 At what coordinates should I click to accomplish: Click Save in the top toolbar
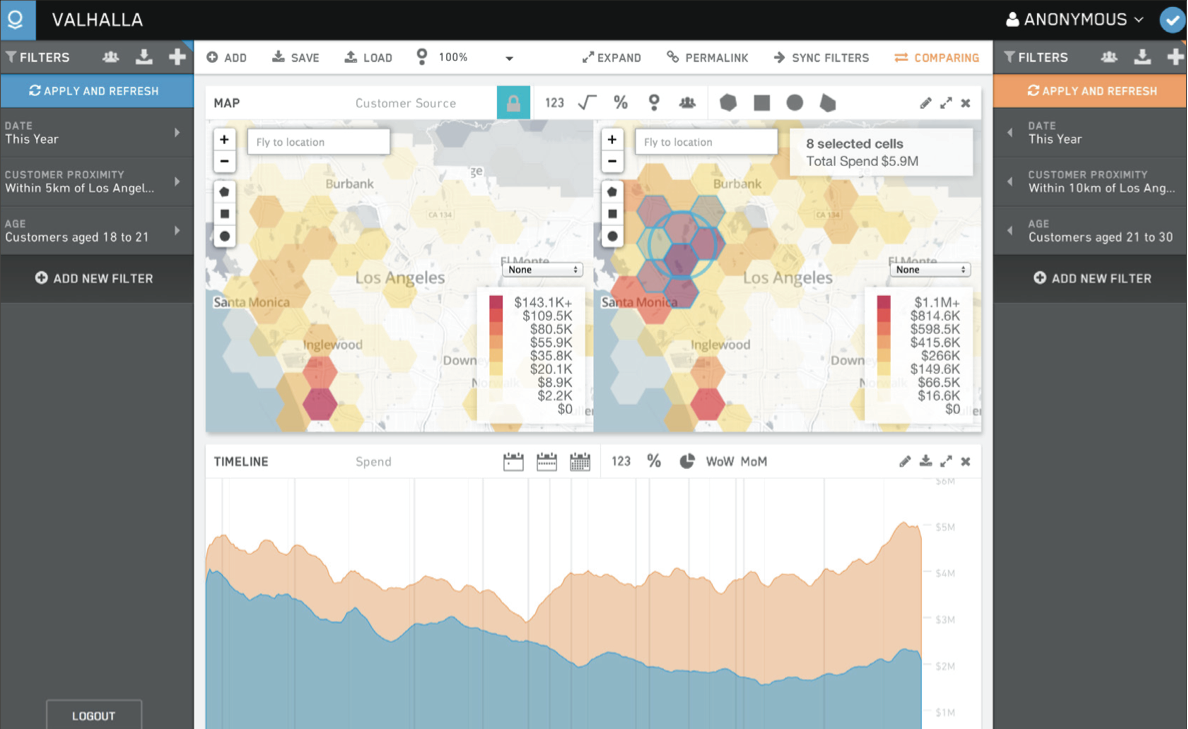(295, 58)
